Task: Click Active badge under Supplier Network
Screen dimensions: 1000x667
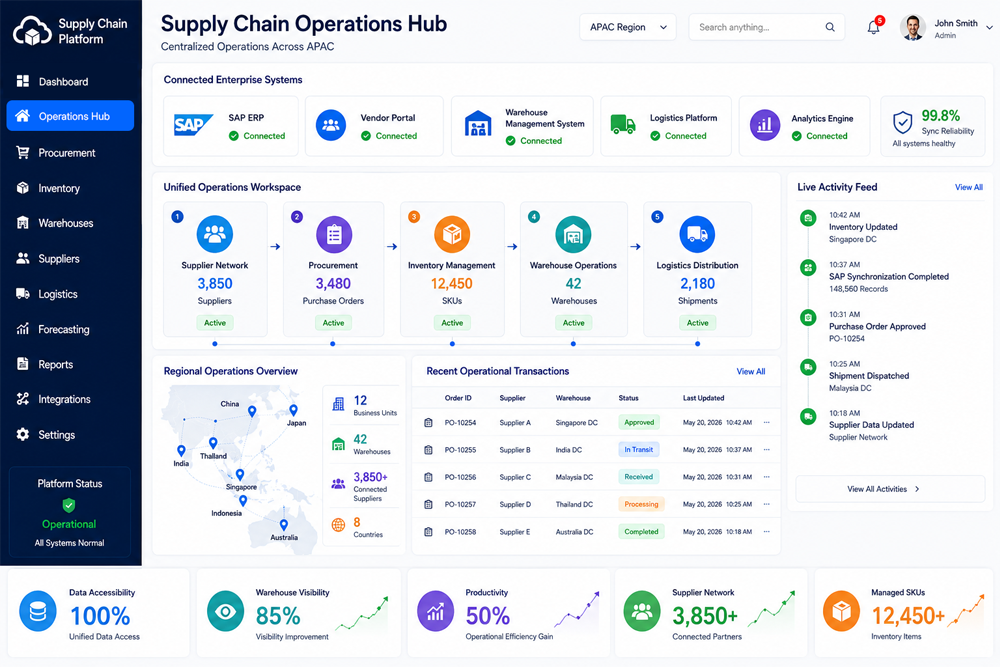Action: tap(215, 323)
